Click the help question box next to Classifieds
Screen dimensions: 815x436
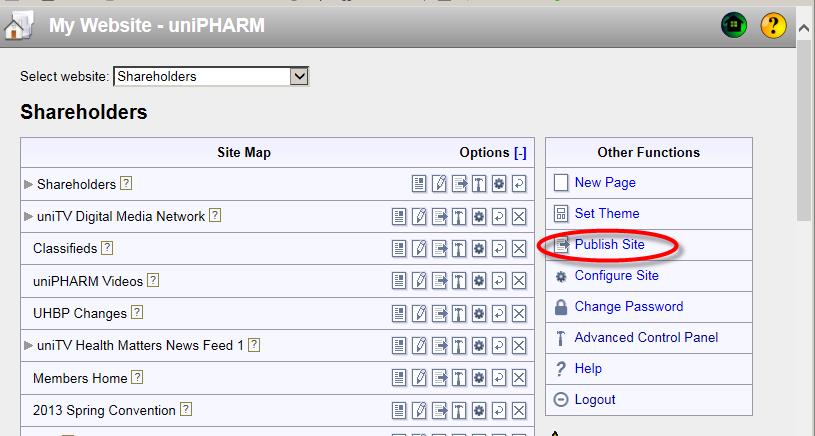click(107, 248)
